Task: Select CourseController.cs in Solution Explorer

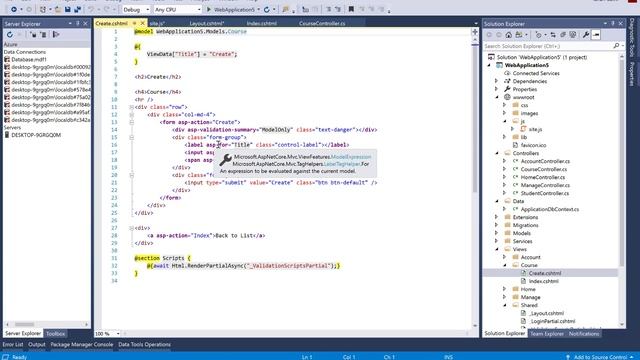Action: pyautogui.click(x=544, y=169)
